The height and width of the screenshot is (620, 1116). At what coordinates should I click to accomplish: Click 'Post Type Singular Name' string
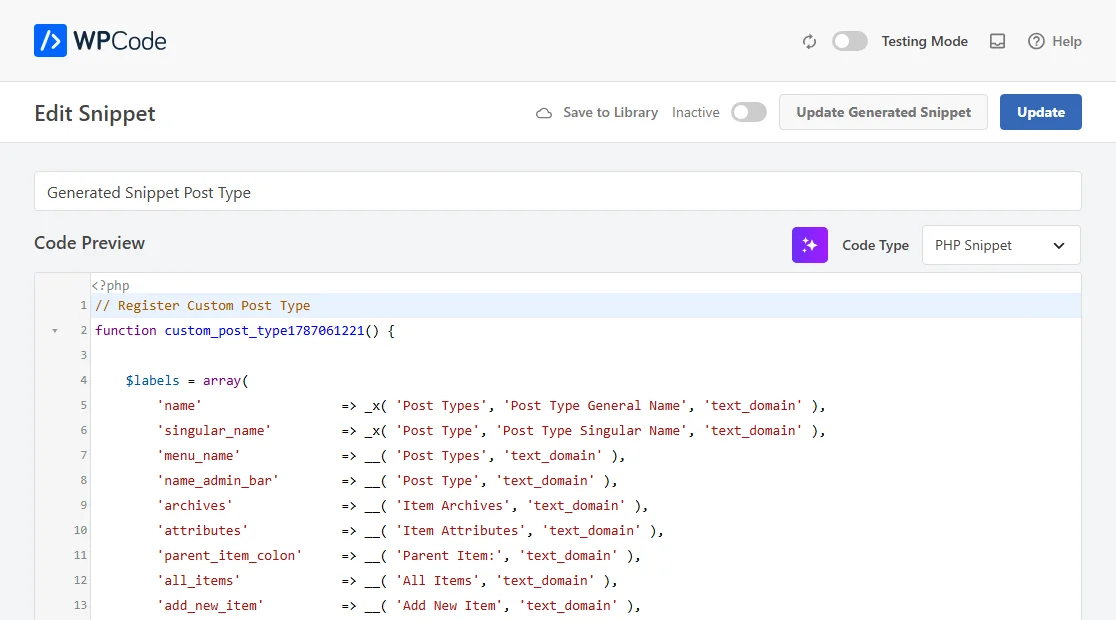591,431
